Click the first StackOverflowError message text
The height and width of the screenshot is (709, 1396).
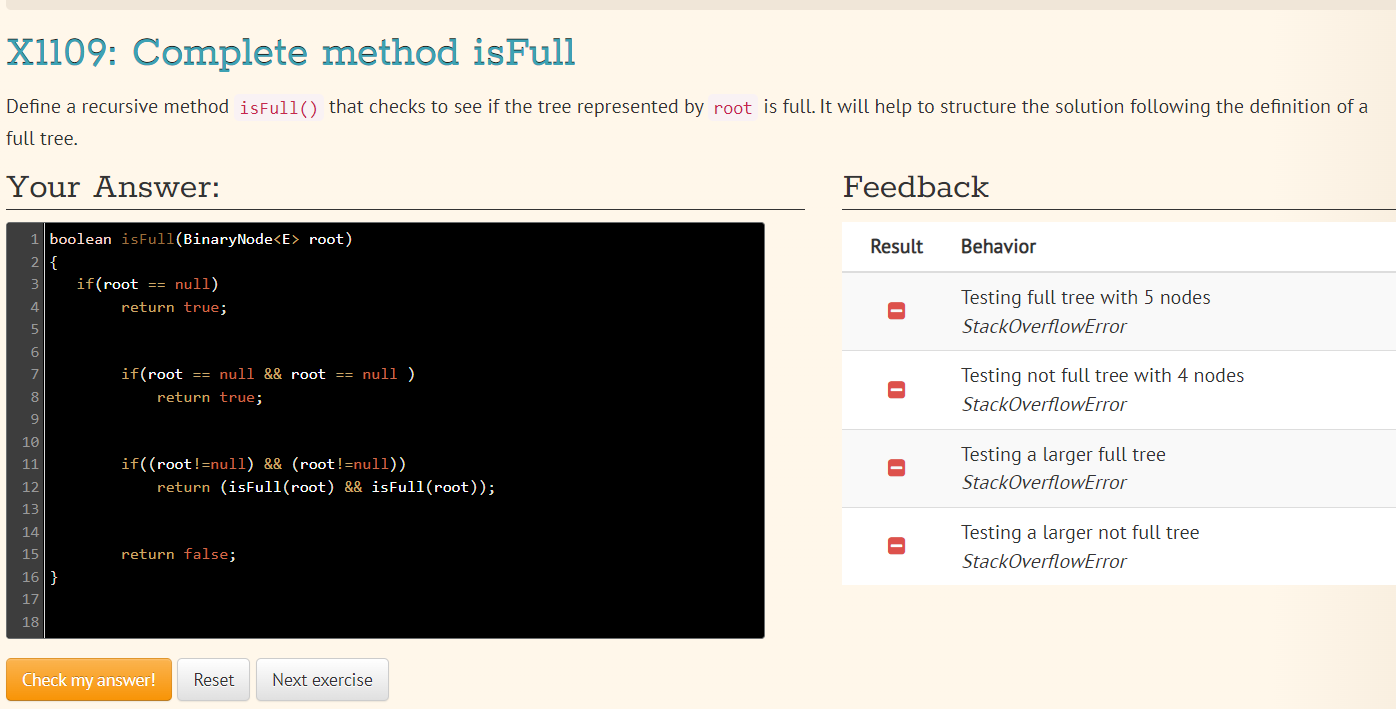[x=1044, y=327]
